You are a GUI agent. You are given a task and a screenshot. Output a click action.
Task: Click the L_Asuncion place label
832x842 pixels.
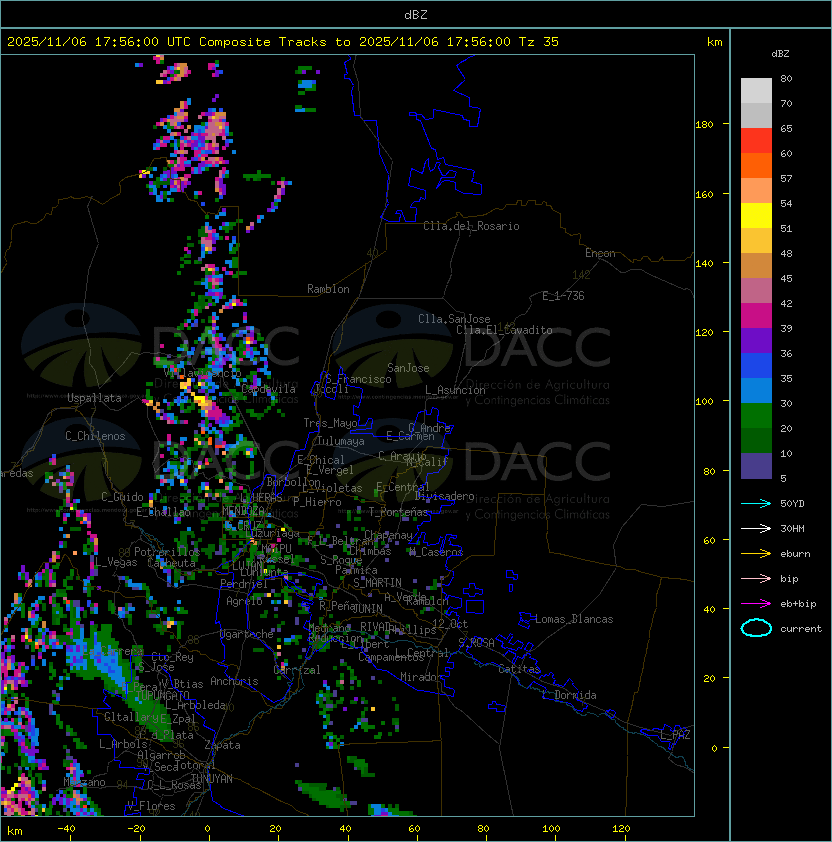tap(455, 390)
